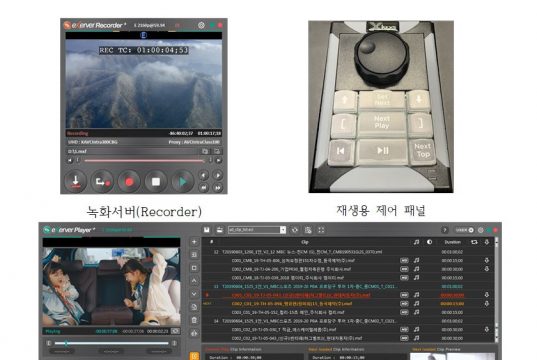Image resolution: width=537 pixels, height=360 pixels.
Task: Move clip down with chevron-down button
Action: click(194, 294)
